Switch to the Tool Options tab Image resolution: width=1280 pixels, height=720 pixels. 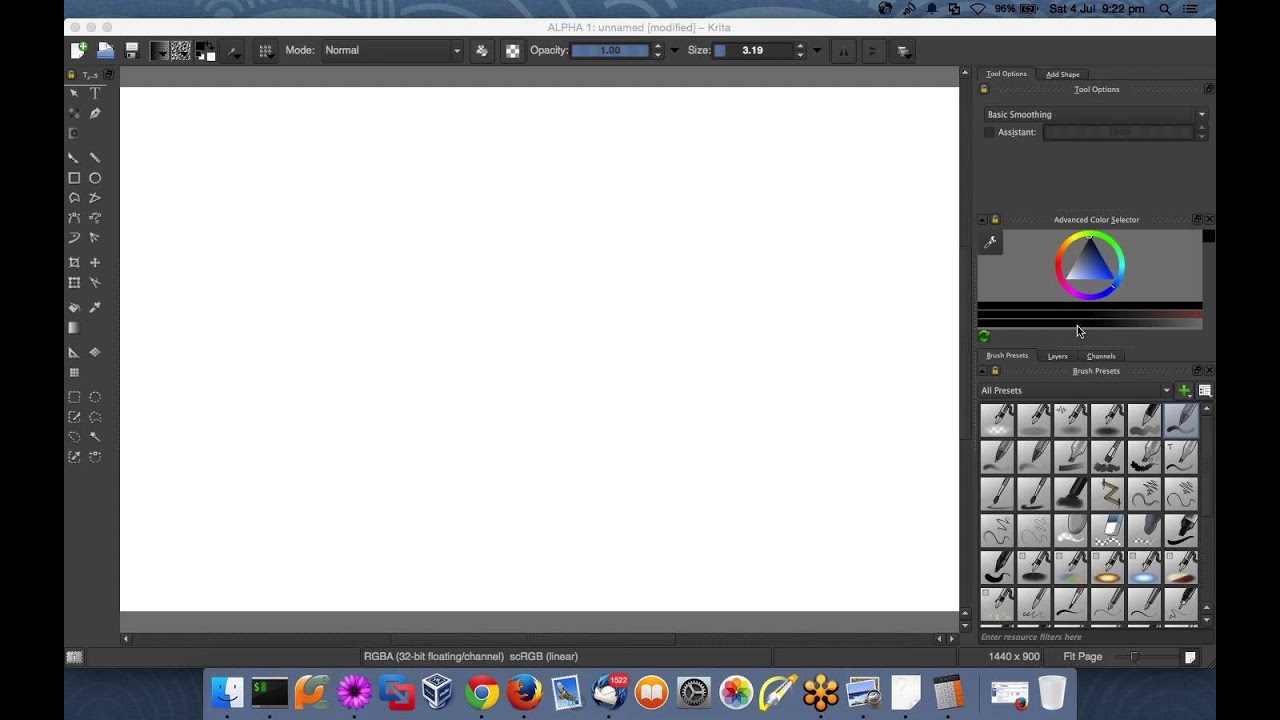pyautogui.click(x=1006, y=74)
